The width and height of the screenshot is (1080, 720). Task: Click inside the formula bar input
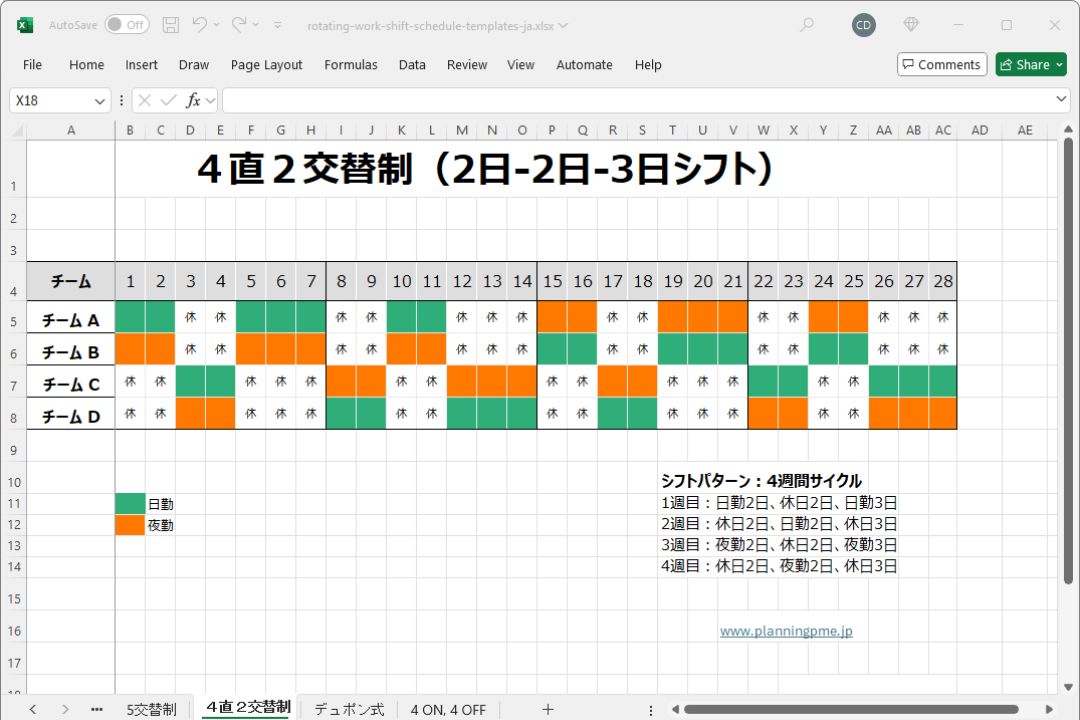(640, 101)
